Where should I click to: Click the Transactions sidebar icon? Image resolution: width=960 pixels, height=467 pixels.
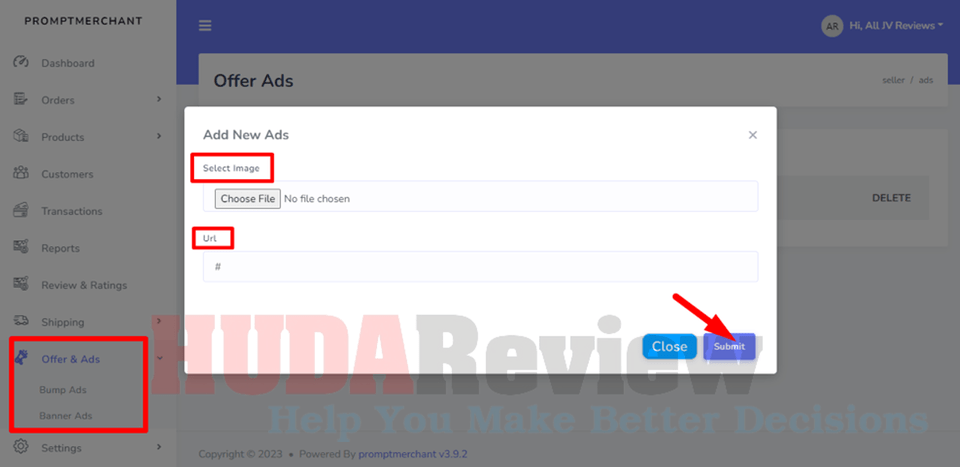point(21,211)
